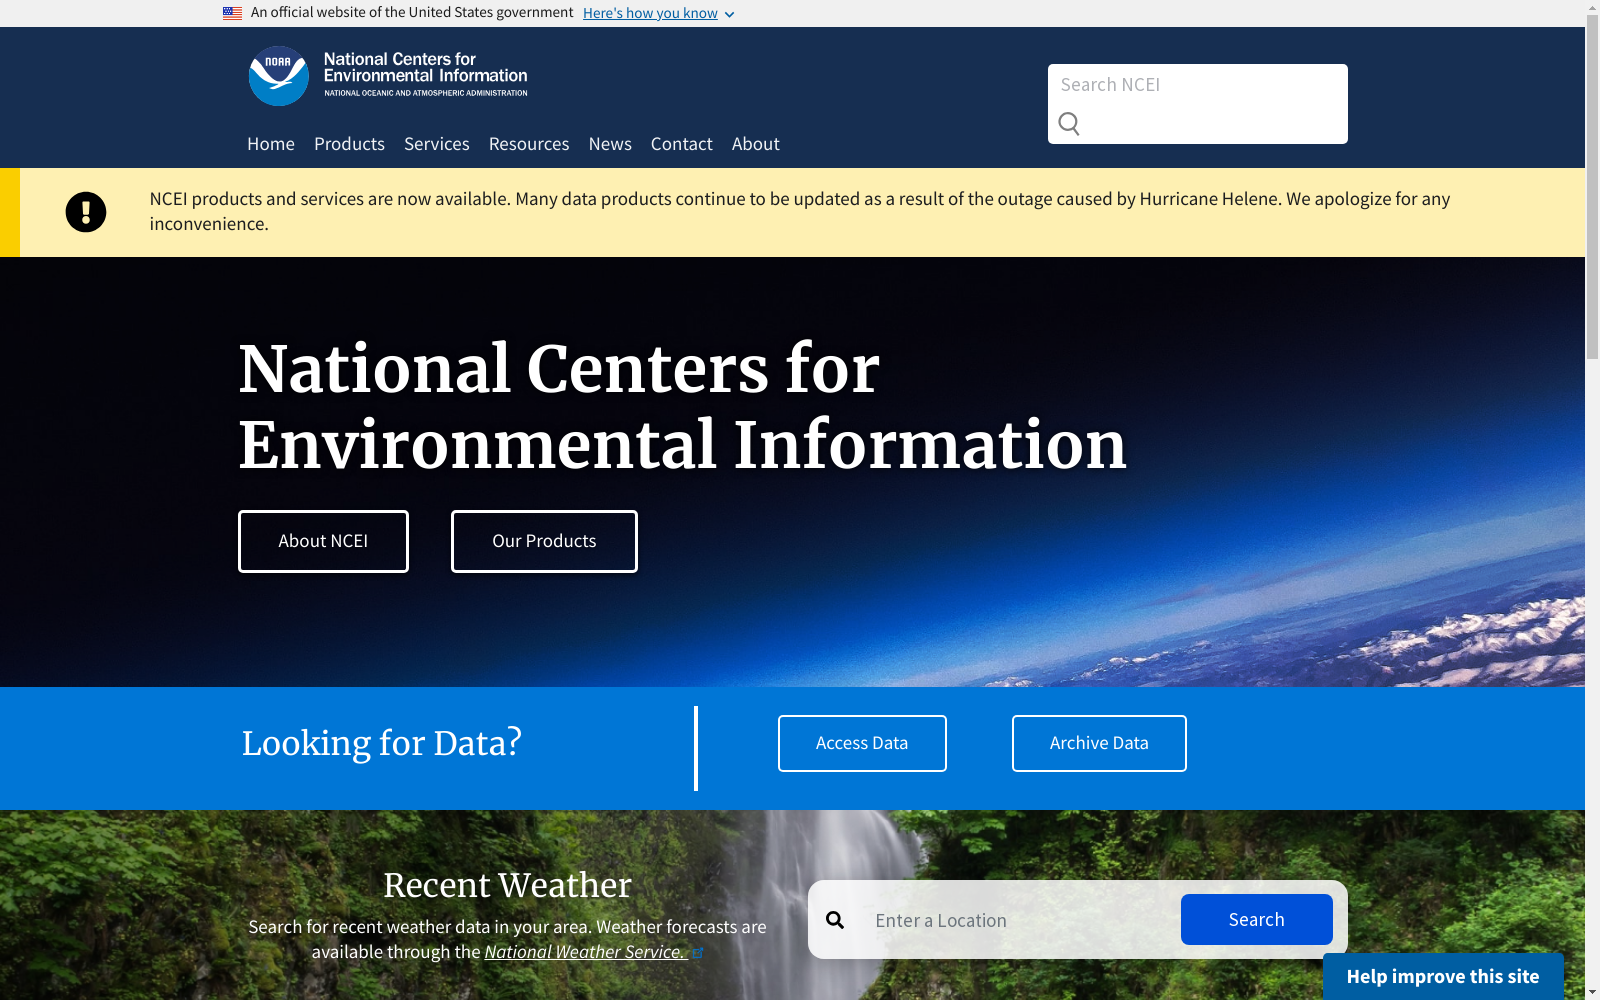Open the Products menu
The height and width of the screenshot is (1000, 1600).
[349, 144]
